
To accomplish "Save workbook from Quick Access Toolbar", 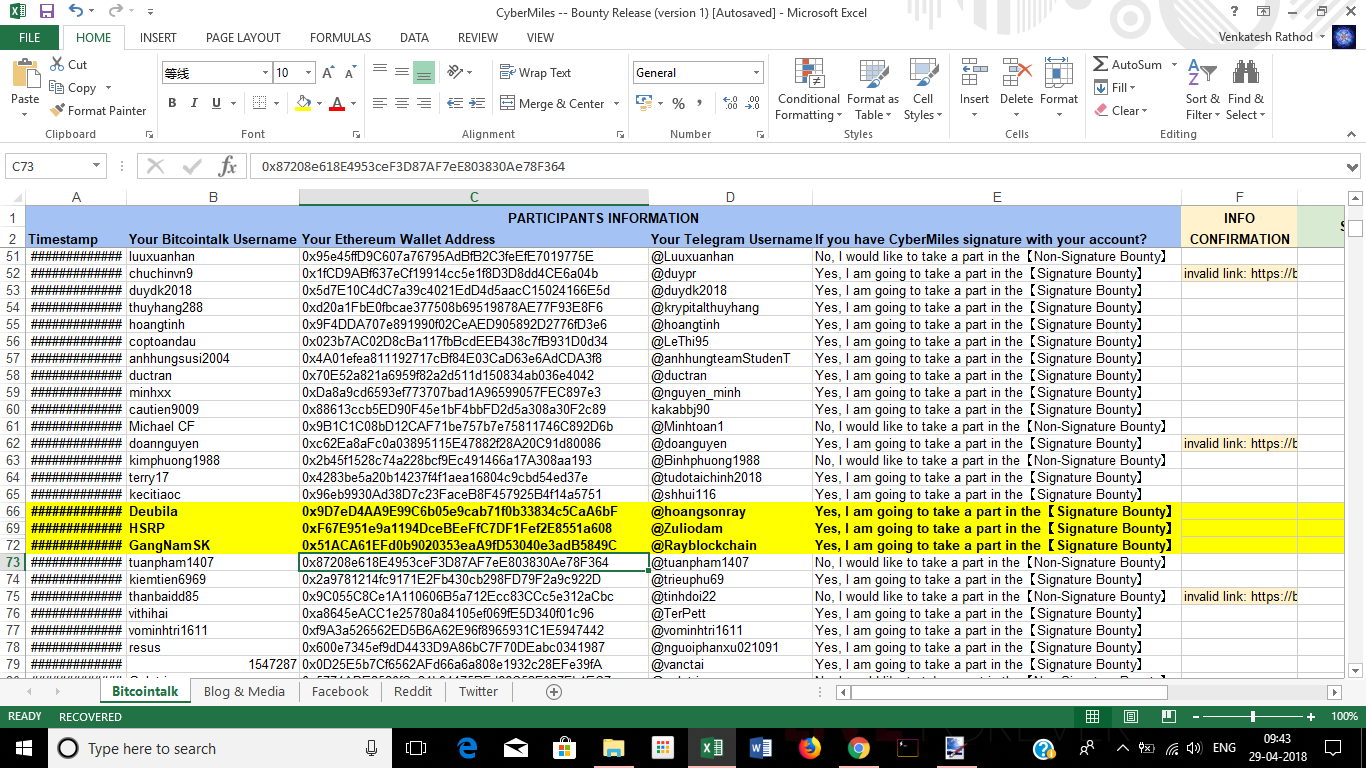I will [46, 12].
